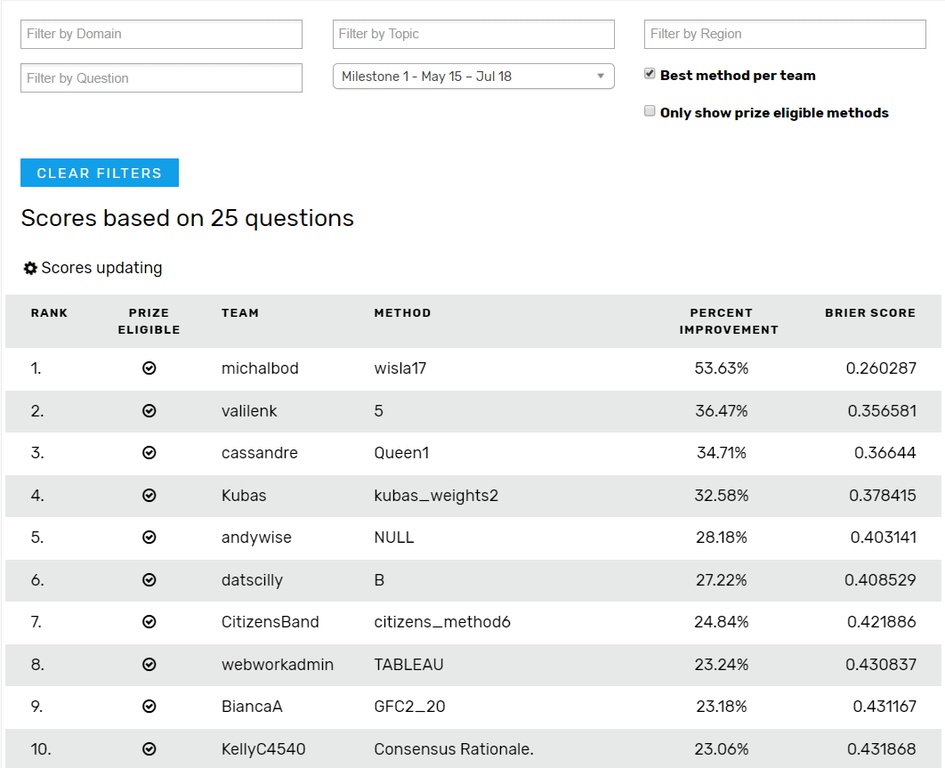Screen dimensions: 945x768
Task: Sort by Percent Improvement column header
Action: pos(728,321)
